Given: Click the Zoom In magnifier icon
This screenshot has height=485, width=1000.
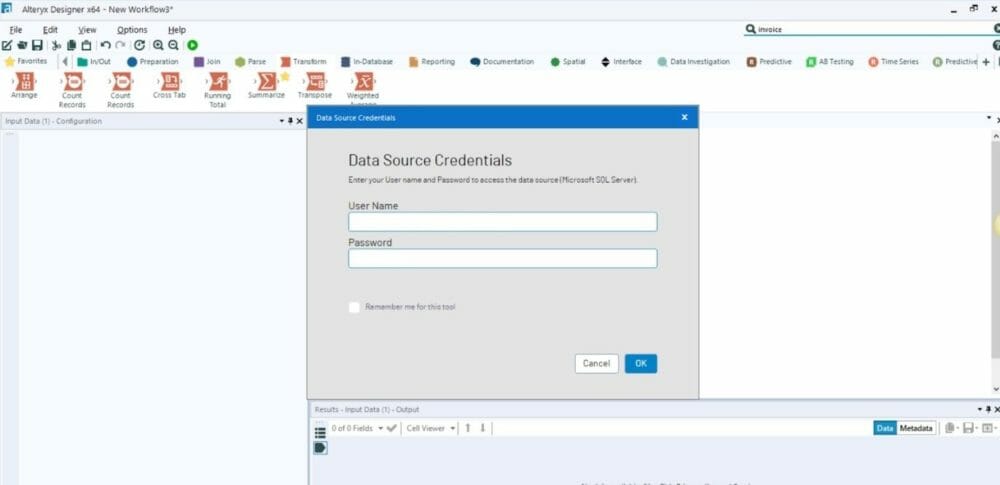Looking at the screenshot, I should click(158, 45).
